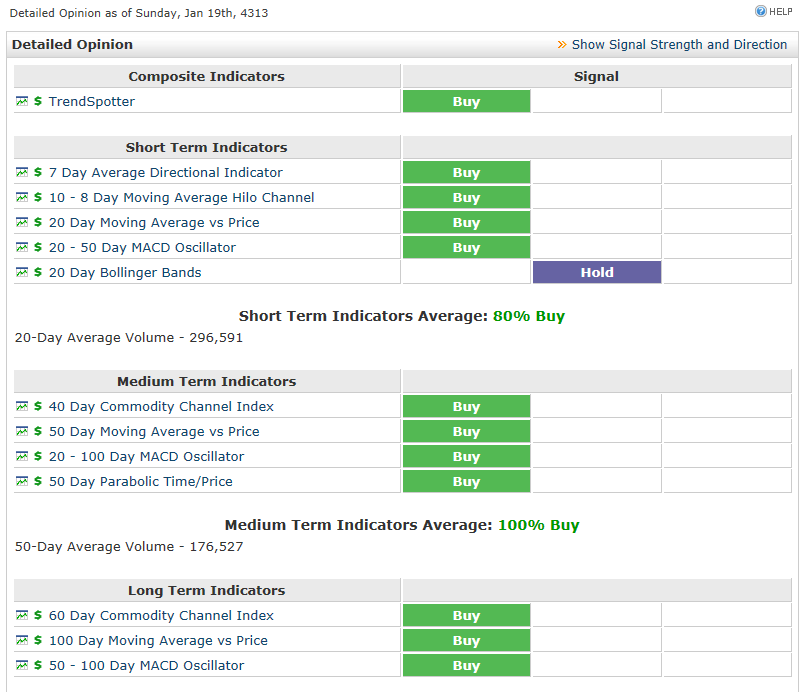Open chart icon for 7 Day Average Directional Indicator
Image resolution: width=806 pixels, height=692 pixels.
22,172
